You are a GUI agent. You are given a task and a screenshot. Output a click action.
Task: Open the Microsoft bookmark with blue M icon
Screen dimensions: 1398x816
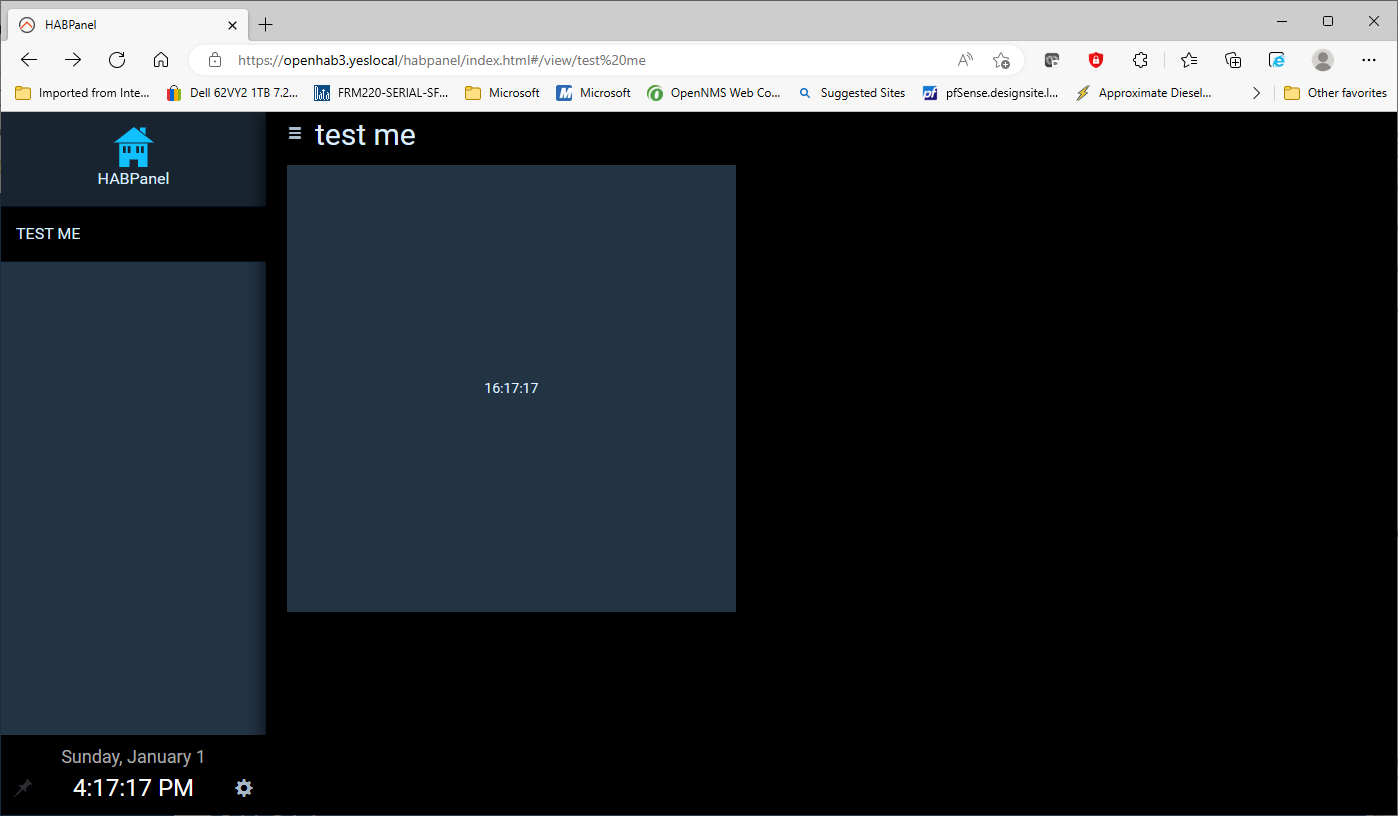click(x=594, y=93)
